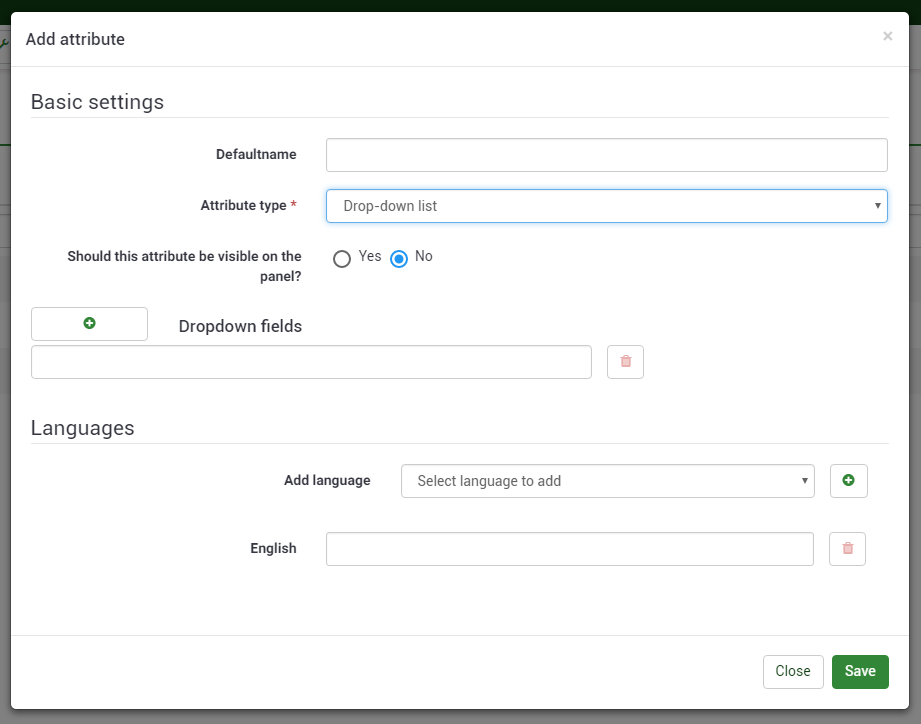
Task: Open the Attribute type drop-down list
Action: click(x=606, y=206)
